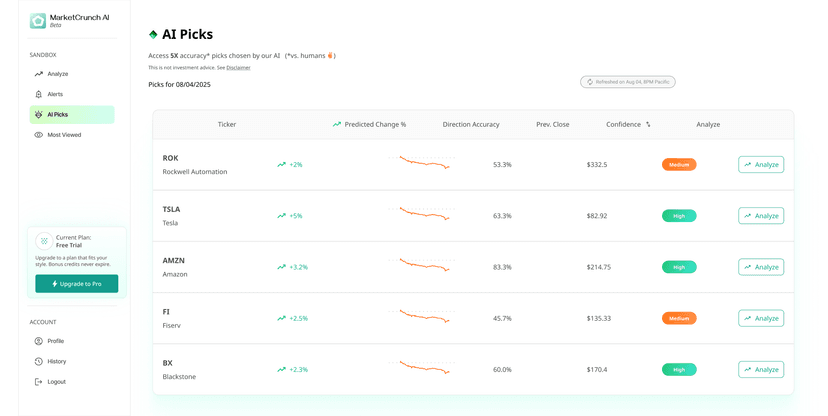Open the History page

56,361
